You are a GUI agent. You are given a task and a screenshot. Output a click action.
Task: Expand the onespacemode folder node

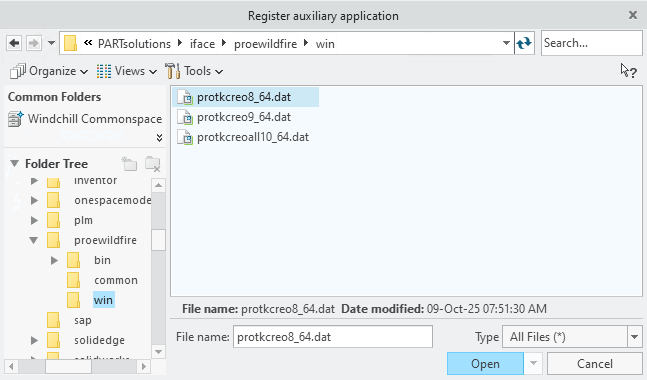[34, 201]
